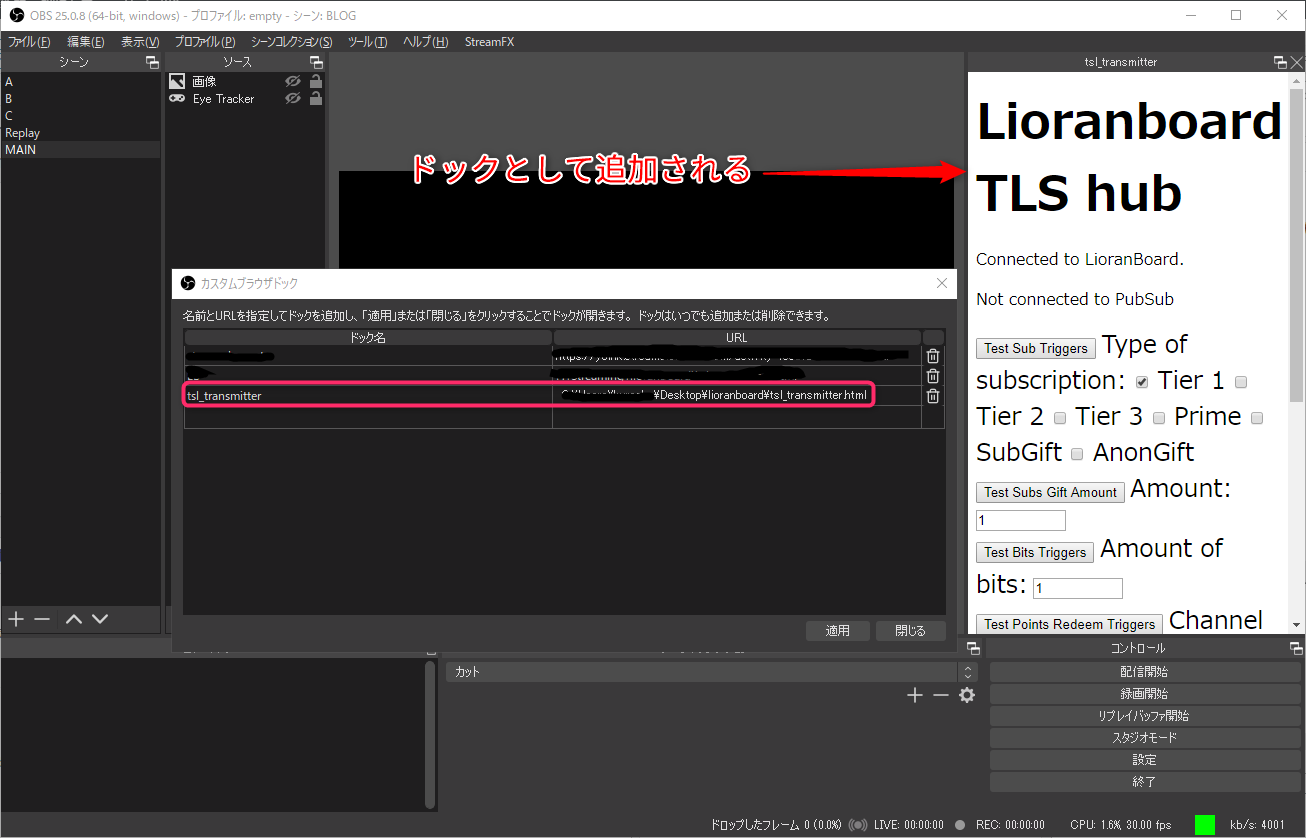Viewport: 1306px width, 838px height.
Task: Add a transition with the plus icon
Action: tap(914, 695)
